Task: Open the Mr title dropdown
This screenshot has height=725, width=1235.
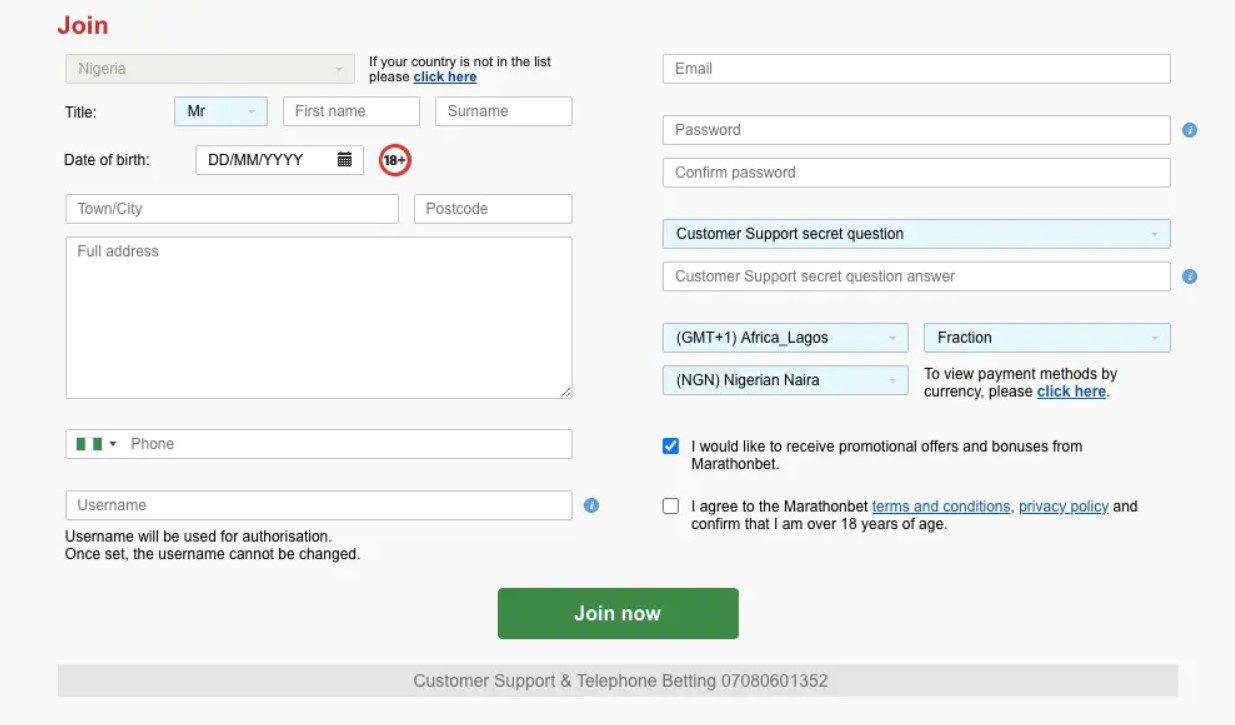Action: click(221, 111)
